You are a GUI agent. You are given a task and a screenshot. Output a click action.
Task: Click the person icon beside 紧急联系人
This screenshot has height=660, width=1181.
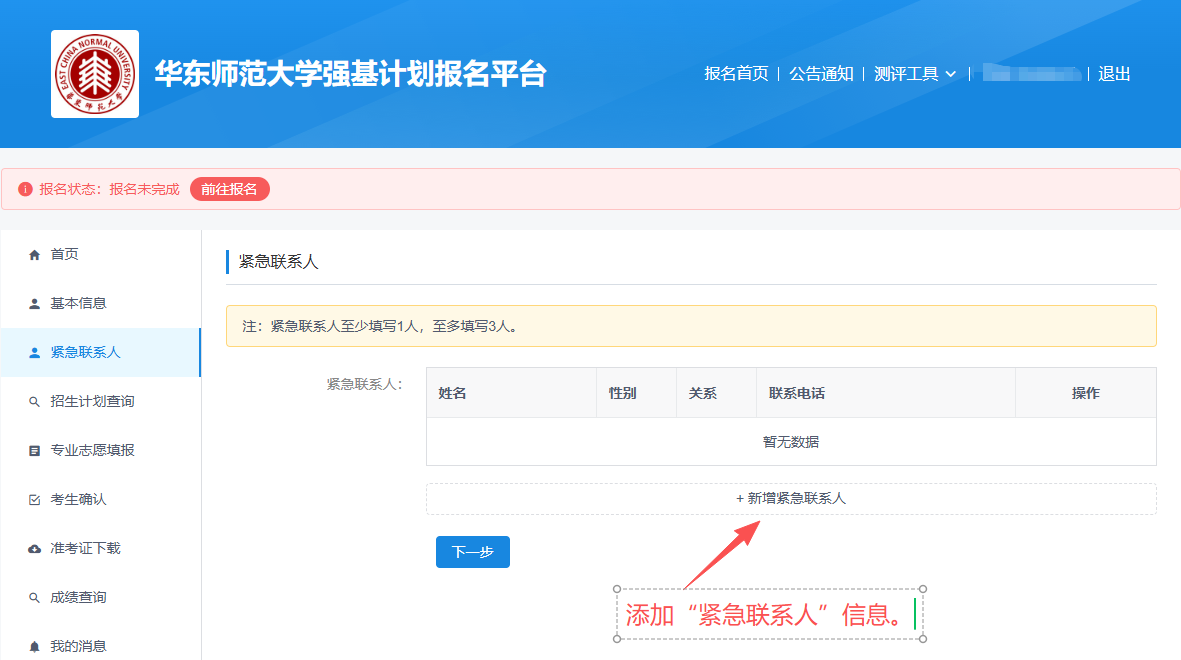(35, 353)
